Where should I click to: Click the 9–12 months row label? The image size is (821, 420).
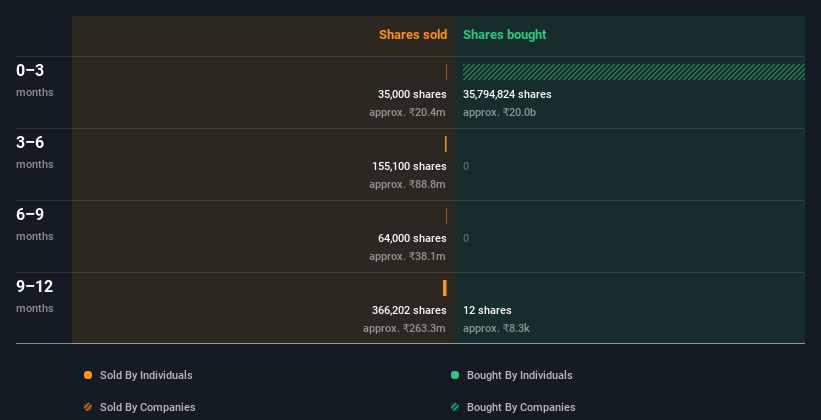(x=35, y=296)
